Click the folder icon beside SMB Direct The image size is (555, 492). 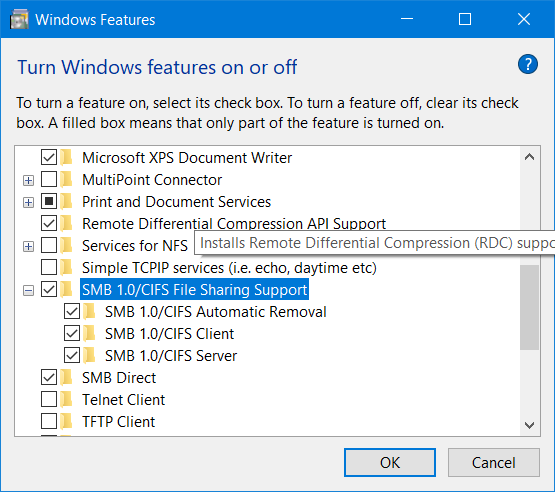(67, 378)
